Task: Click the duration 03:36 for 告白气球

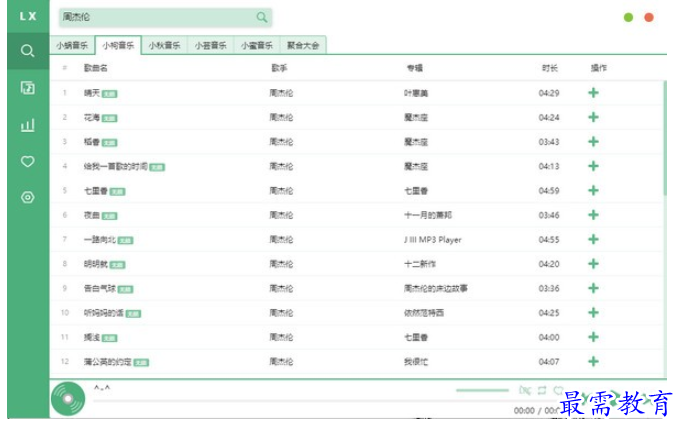Action: (549, 288)
